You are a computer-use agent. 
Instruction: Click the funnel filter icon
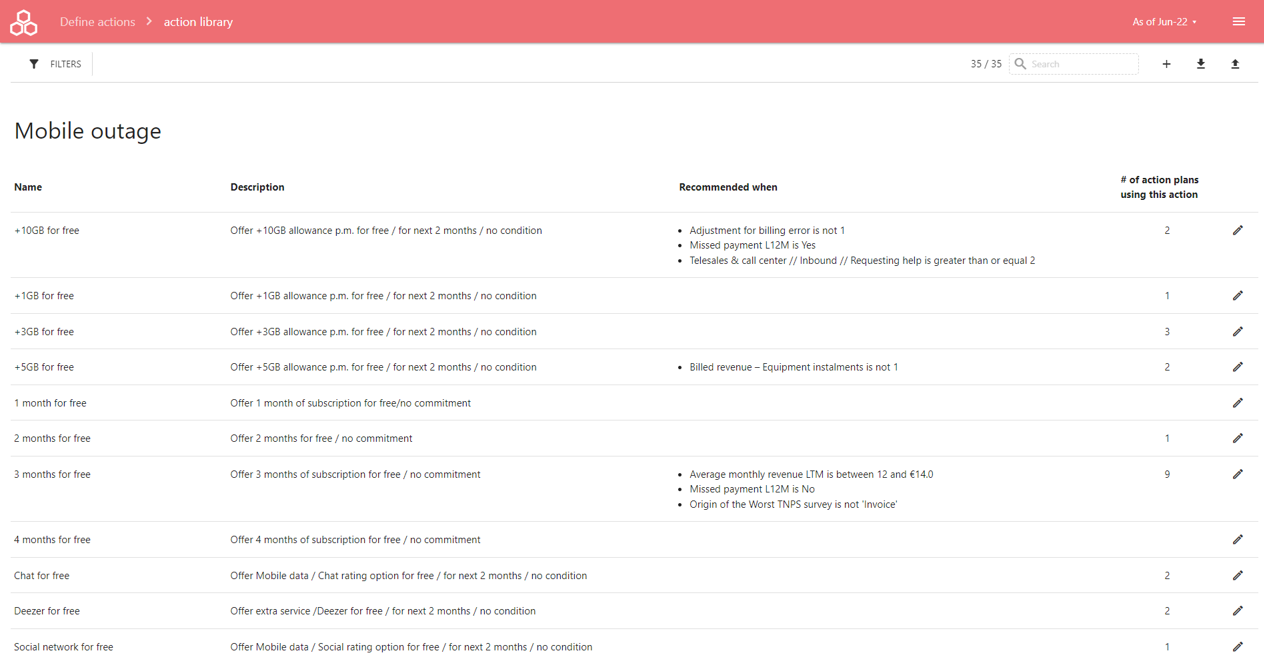(x=34, y=64)
